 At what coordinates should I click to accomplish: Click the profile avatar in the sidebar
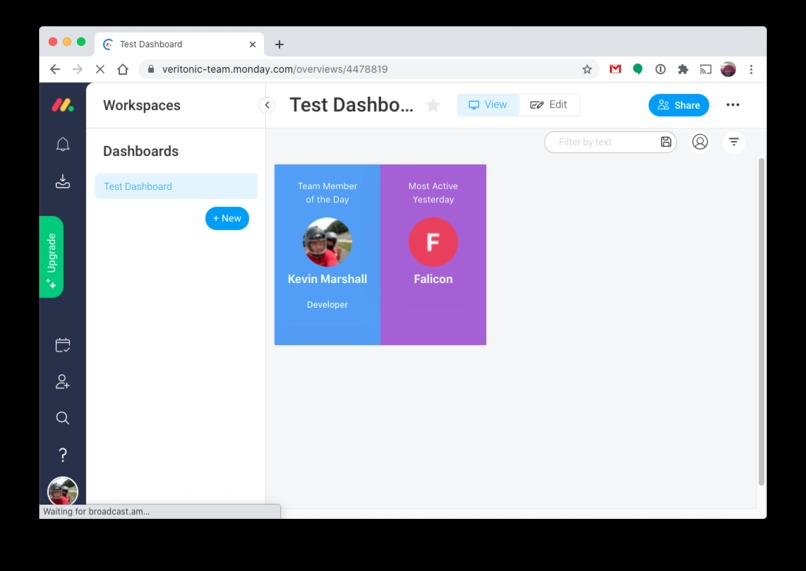(x=63, y=491)
